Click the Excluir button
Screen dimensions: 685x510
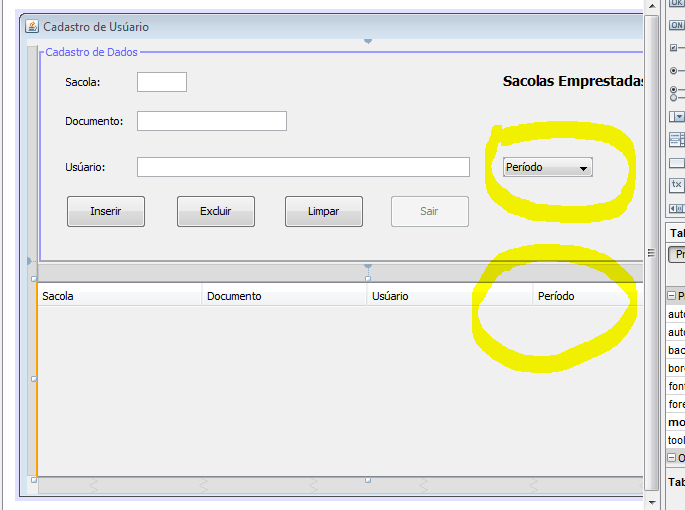216,212
